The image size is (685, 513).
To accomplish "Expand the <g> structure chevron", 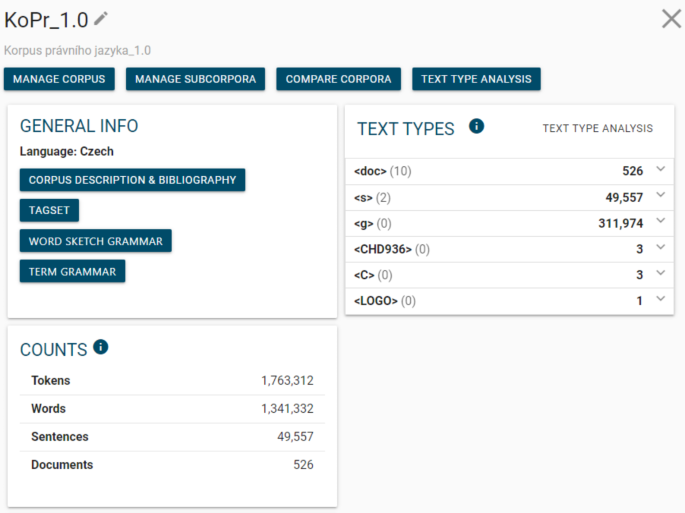I will point(660,222).
